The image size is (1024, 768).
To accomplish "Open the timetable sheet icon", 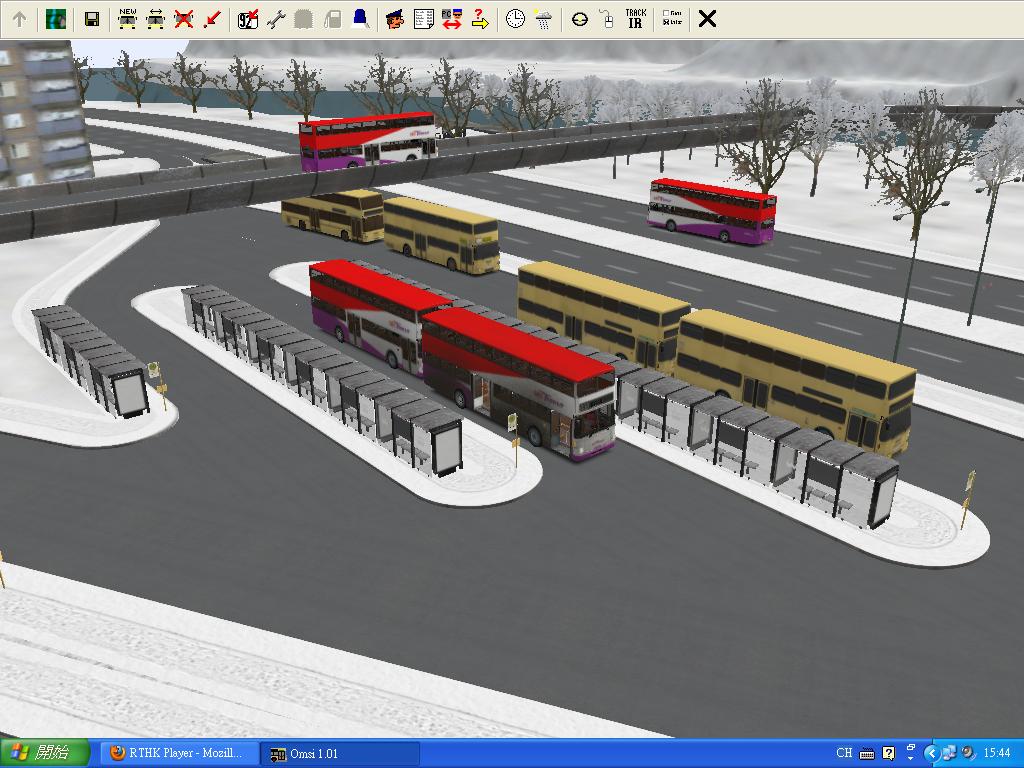I will (423, 19).
